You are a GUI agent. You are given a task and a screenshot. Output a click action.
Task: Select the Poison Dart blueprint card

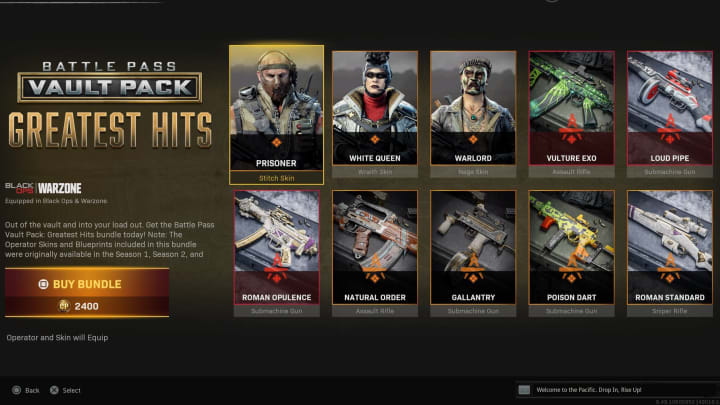coord(571,253)
